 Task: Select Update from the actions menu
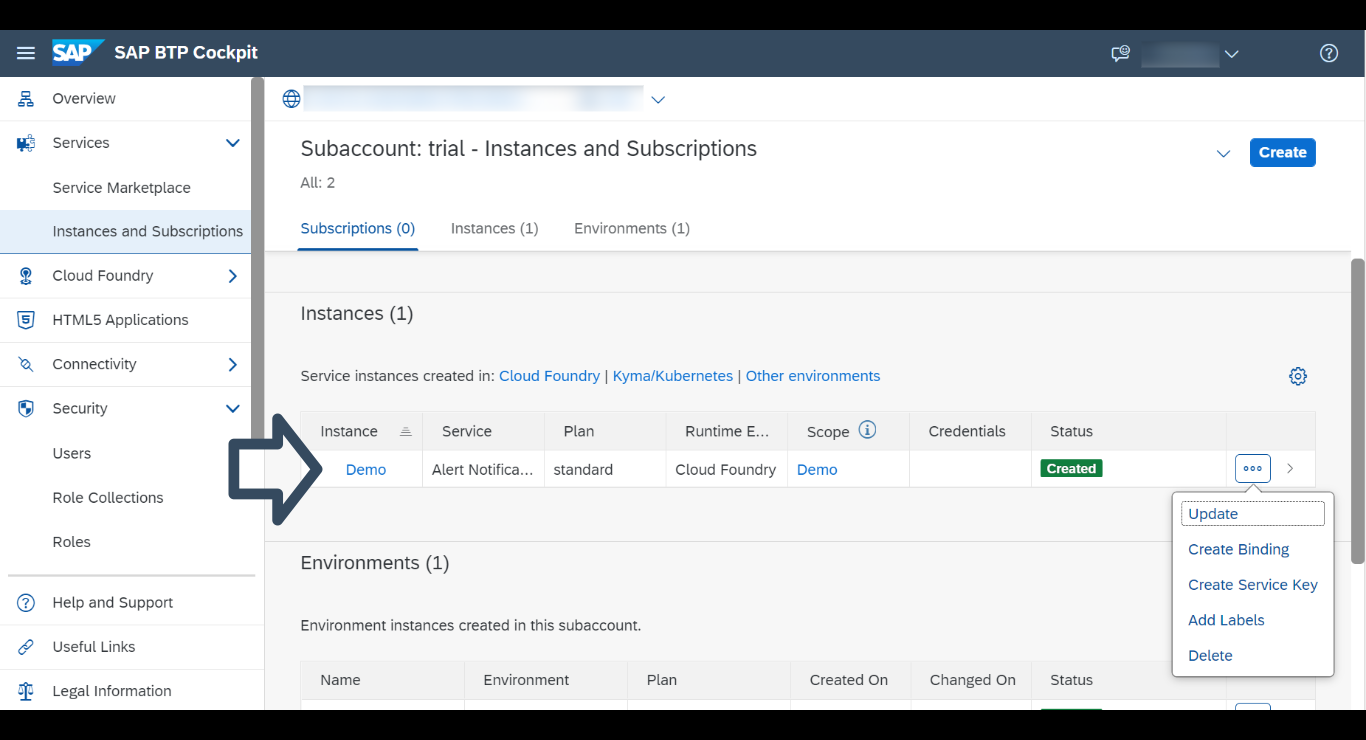[x=1253, y=514]
